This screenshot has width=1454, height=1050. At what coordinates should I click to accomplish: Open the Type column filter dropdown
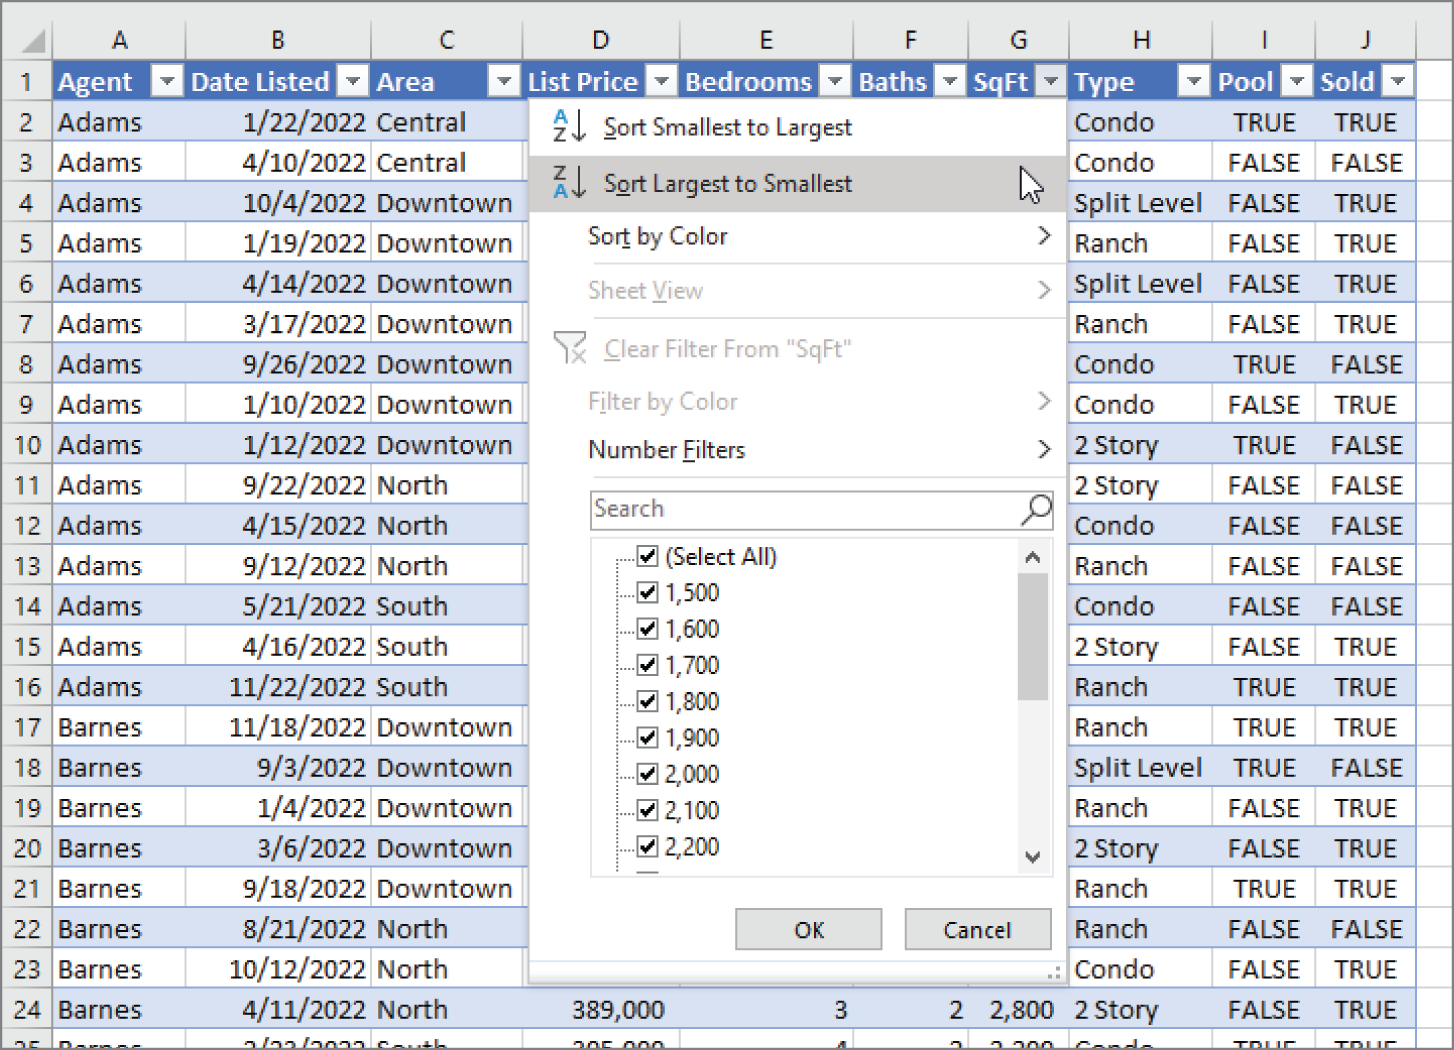click(1194, 81)
